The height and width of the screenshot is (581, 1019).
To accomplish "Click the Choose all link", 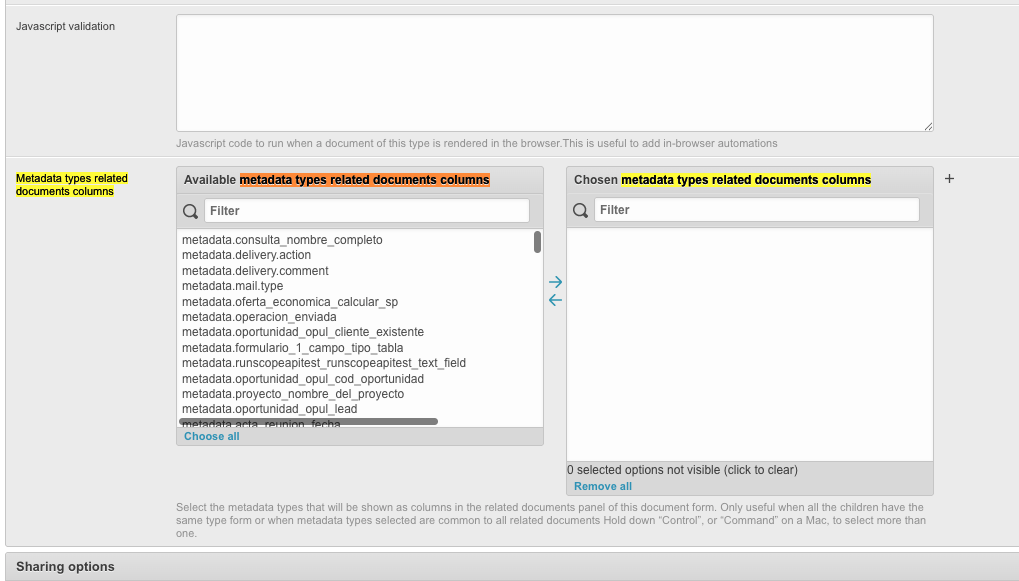I will click(x=211, y=435).
